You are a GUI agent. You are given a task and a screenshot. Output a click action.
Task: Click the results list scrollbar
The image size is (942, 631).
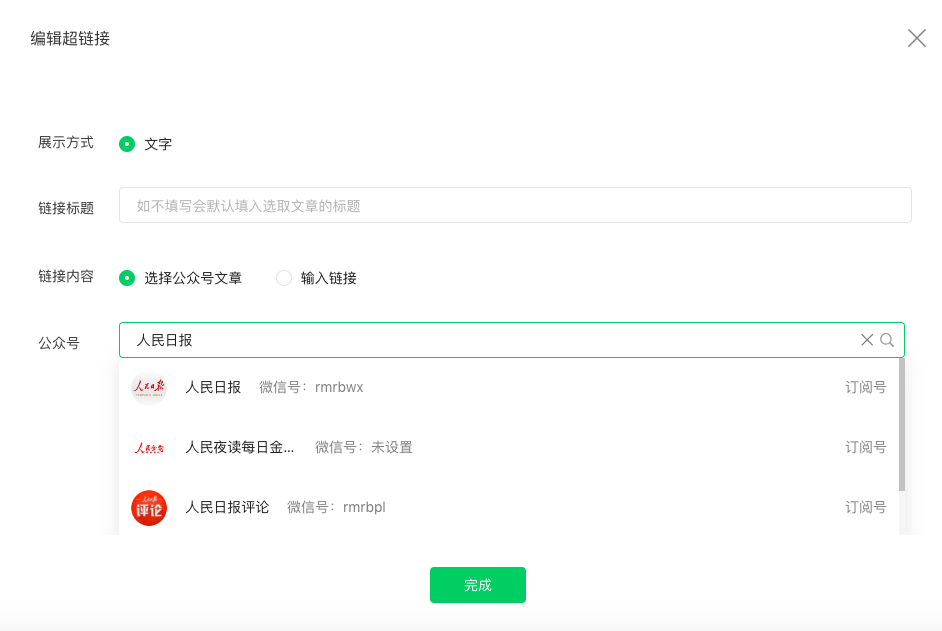[x=902, y=424]
